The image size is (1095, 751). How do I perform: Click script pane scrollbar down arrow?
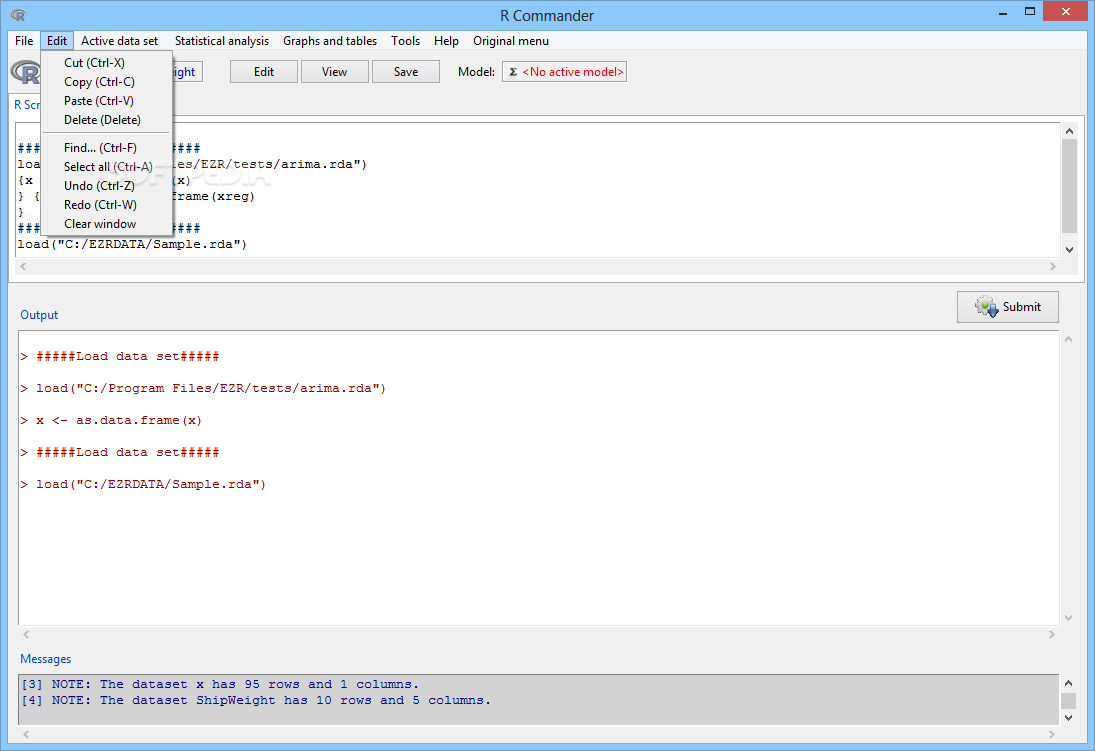coord(1069,249)
